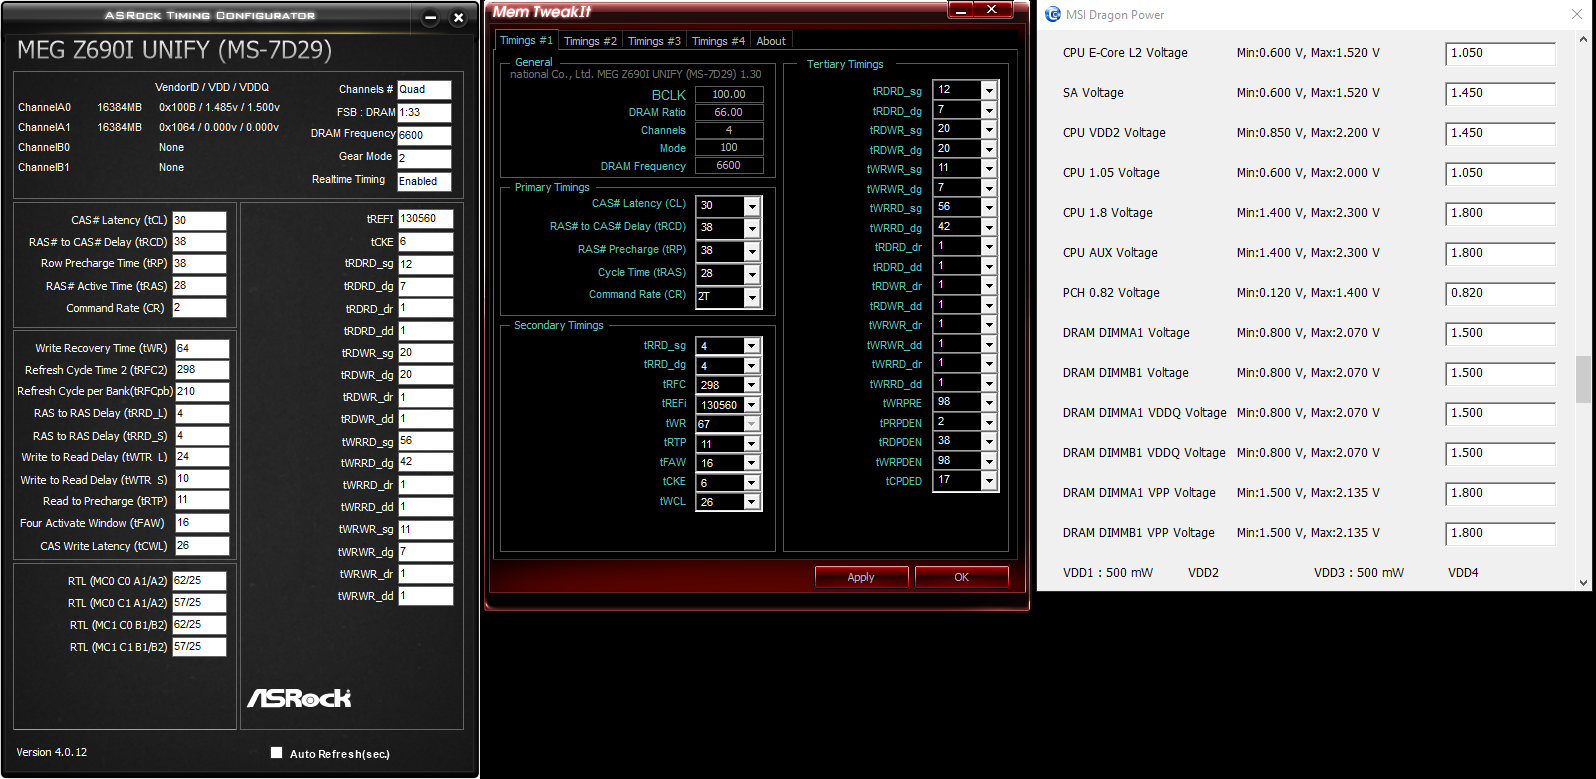This screenshot has height=779, width=1596.
Task: Expand the RAS# to CAS# Delay (tRCD) dropdown in Mem TweakIt
Action: (x=752, y=228)
